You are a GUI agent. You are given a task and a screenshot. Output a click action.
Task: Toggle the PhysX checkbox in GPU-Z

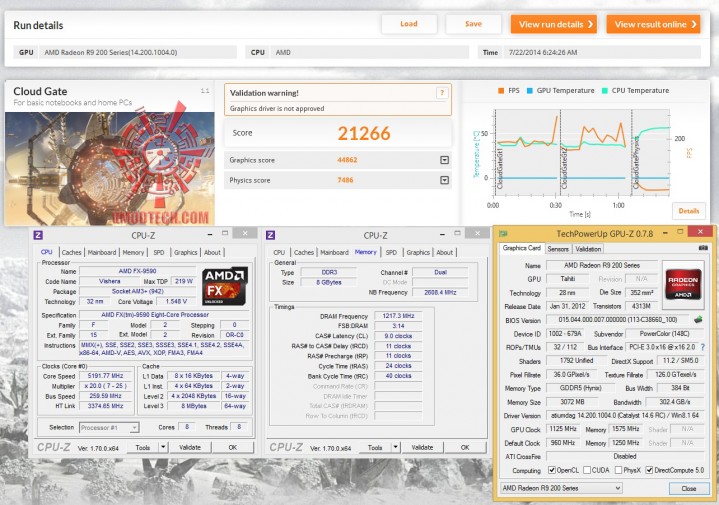(619, 470)
